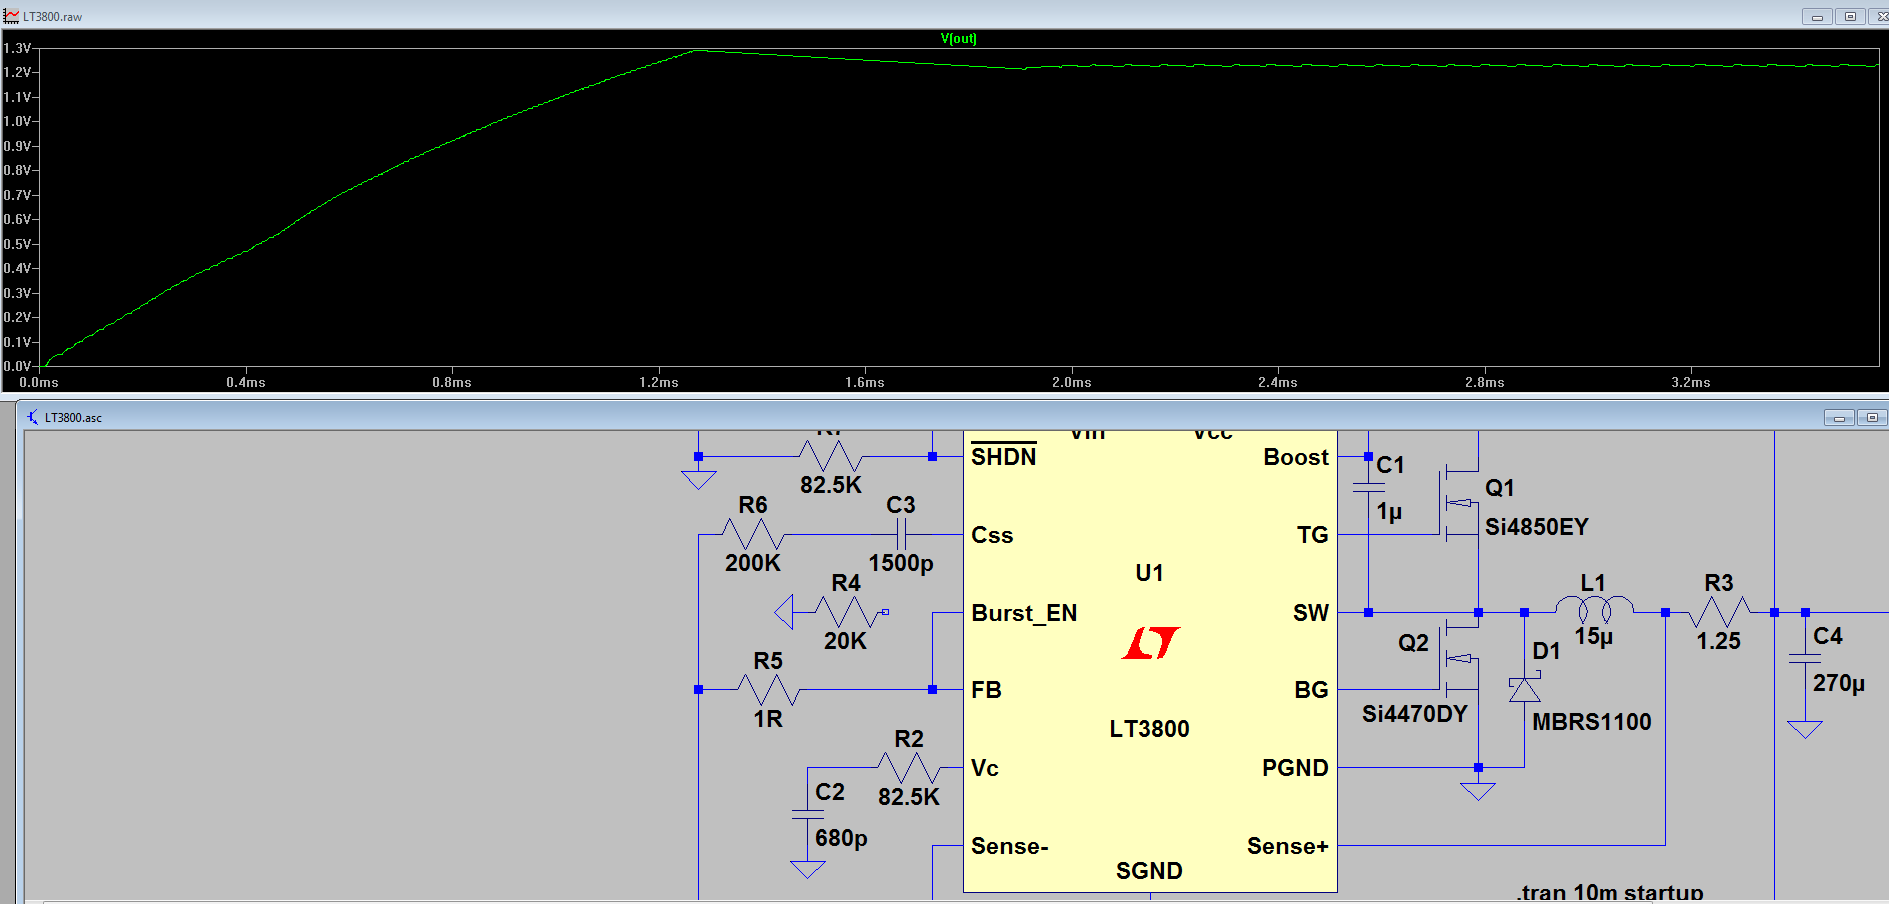This screenshot has width=1889, height=904.
Task: Close the LT3800.raw waveform window
Action: (1879, 16)
